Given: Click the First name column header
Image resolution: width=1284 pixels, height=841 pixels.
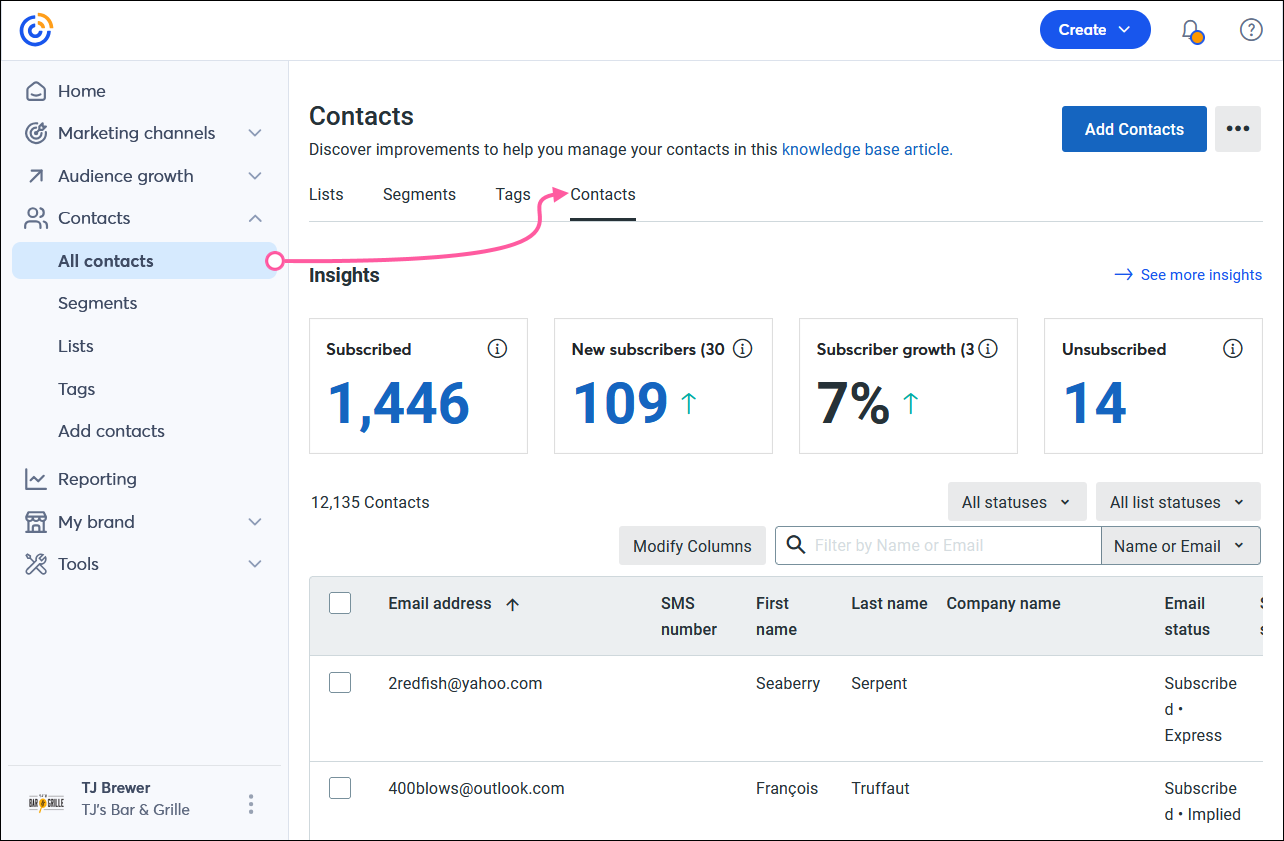Looking at the screenshot, I should point(776,616).
